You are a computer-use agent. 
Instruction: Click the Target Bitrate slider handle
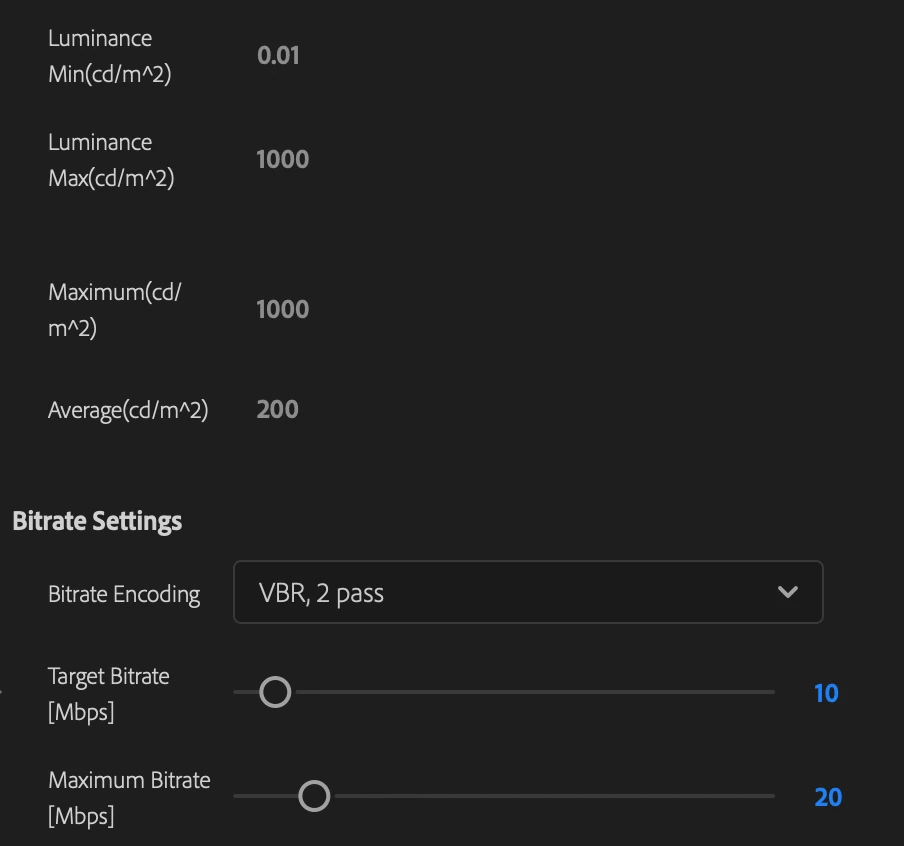tap(275, 692)
